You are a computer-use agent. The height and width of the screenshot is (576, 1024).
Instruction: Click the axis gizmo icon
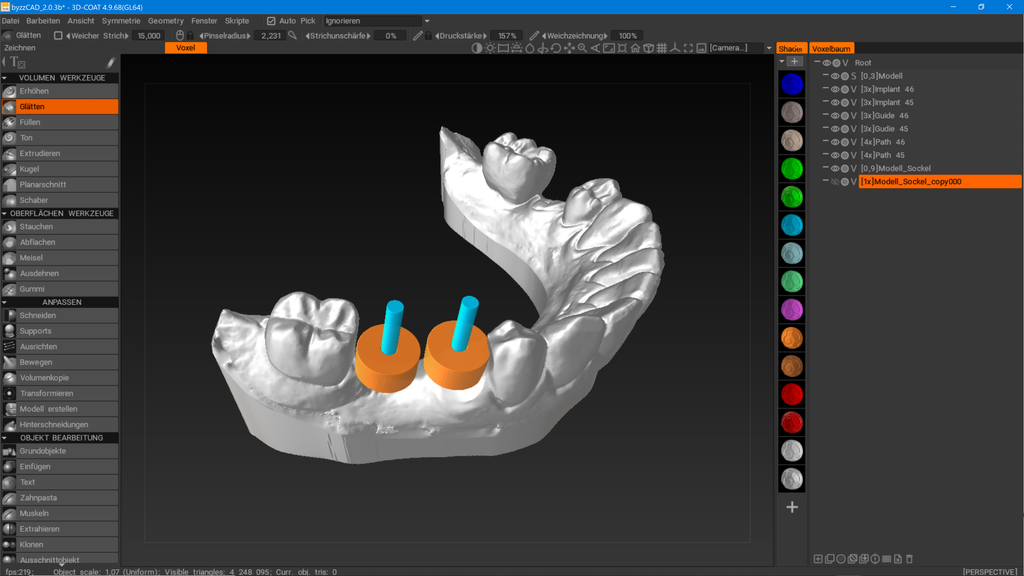[x=675, y=48]
